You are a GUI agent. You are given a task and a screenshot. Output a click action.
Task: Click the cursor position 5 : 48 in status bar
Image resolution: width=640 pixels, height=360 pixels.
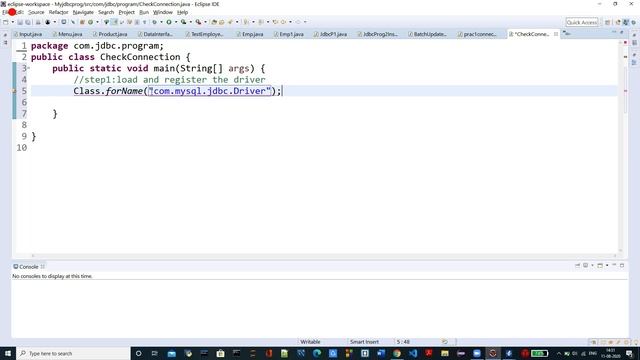403,342
